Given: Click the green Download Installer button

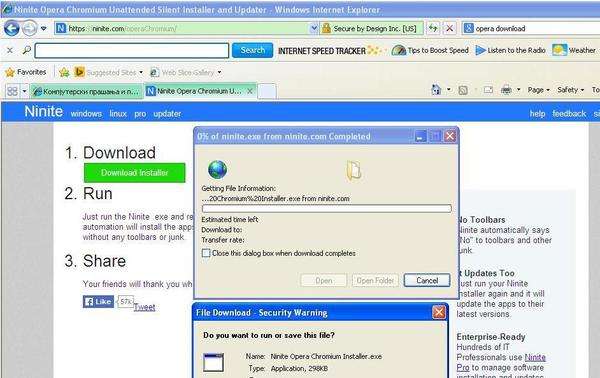Looking at the screenshot, I should [x=135, y=173].
